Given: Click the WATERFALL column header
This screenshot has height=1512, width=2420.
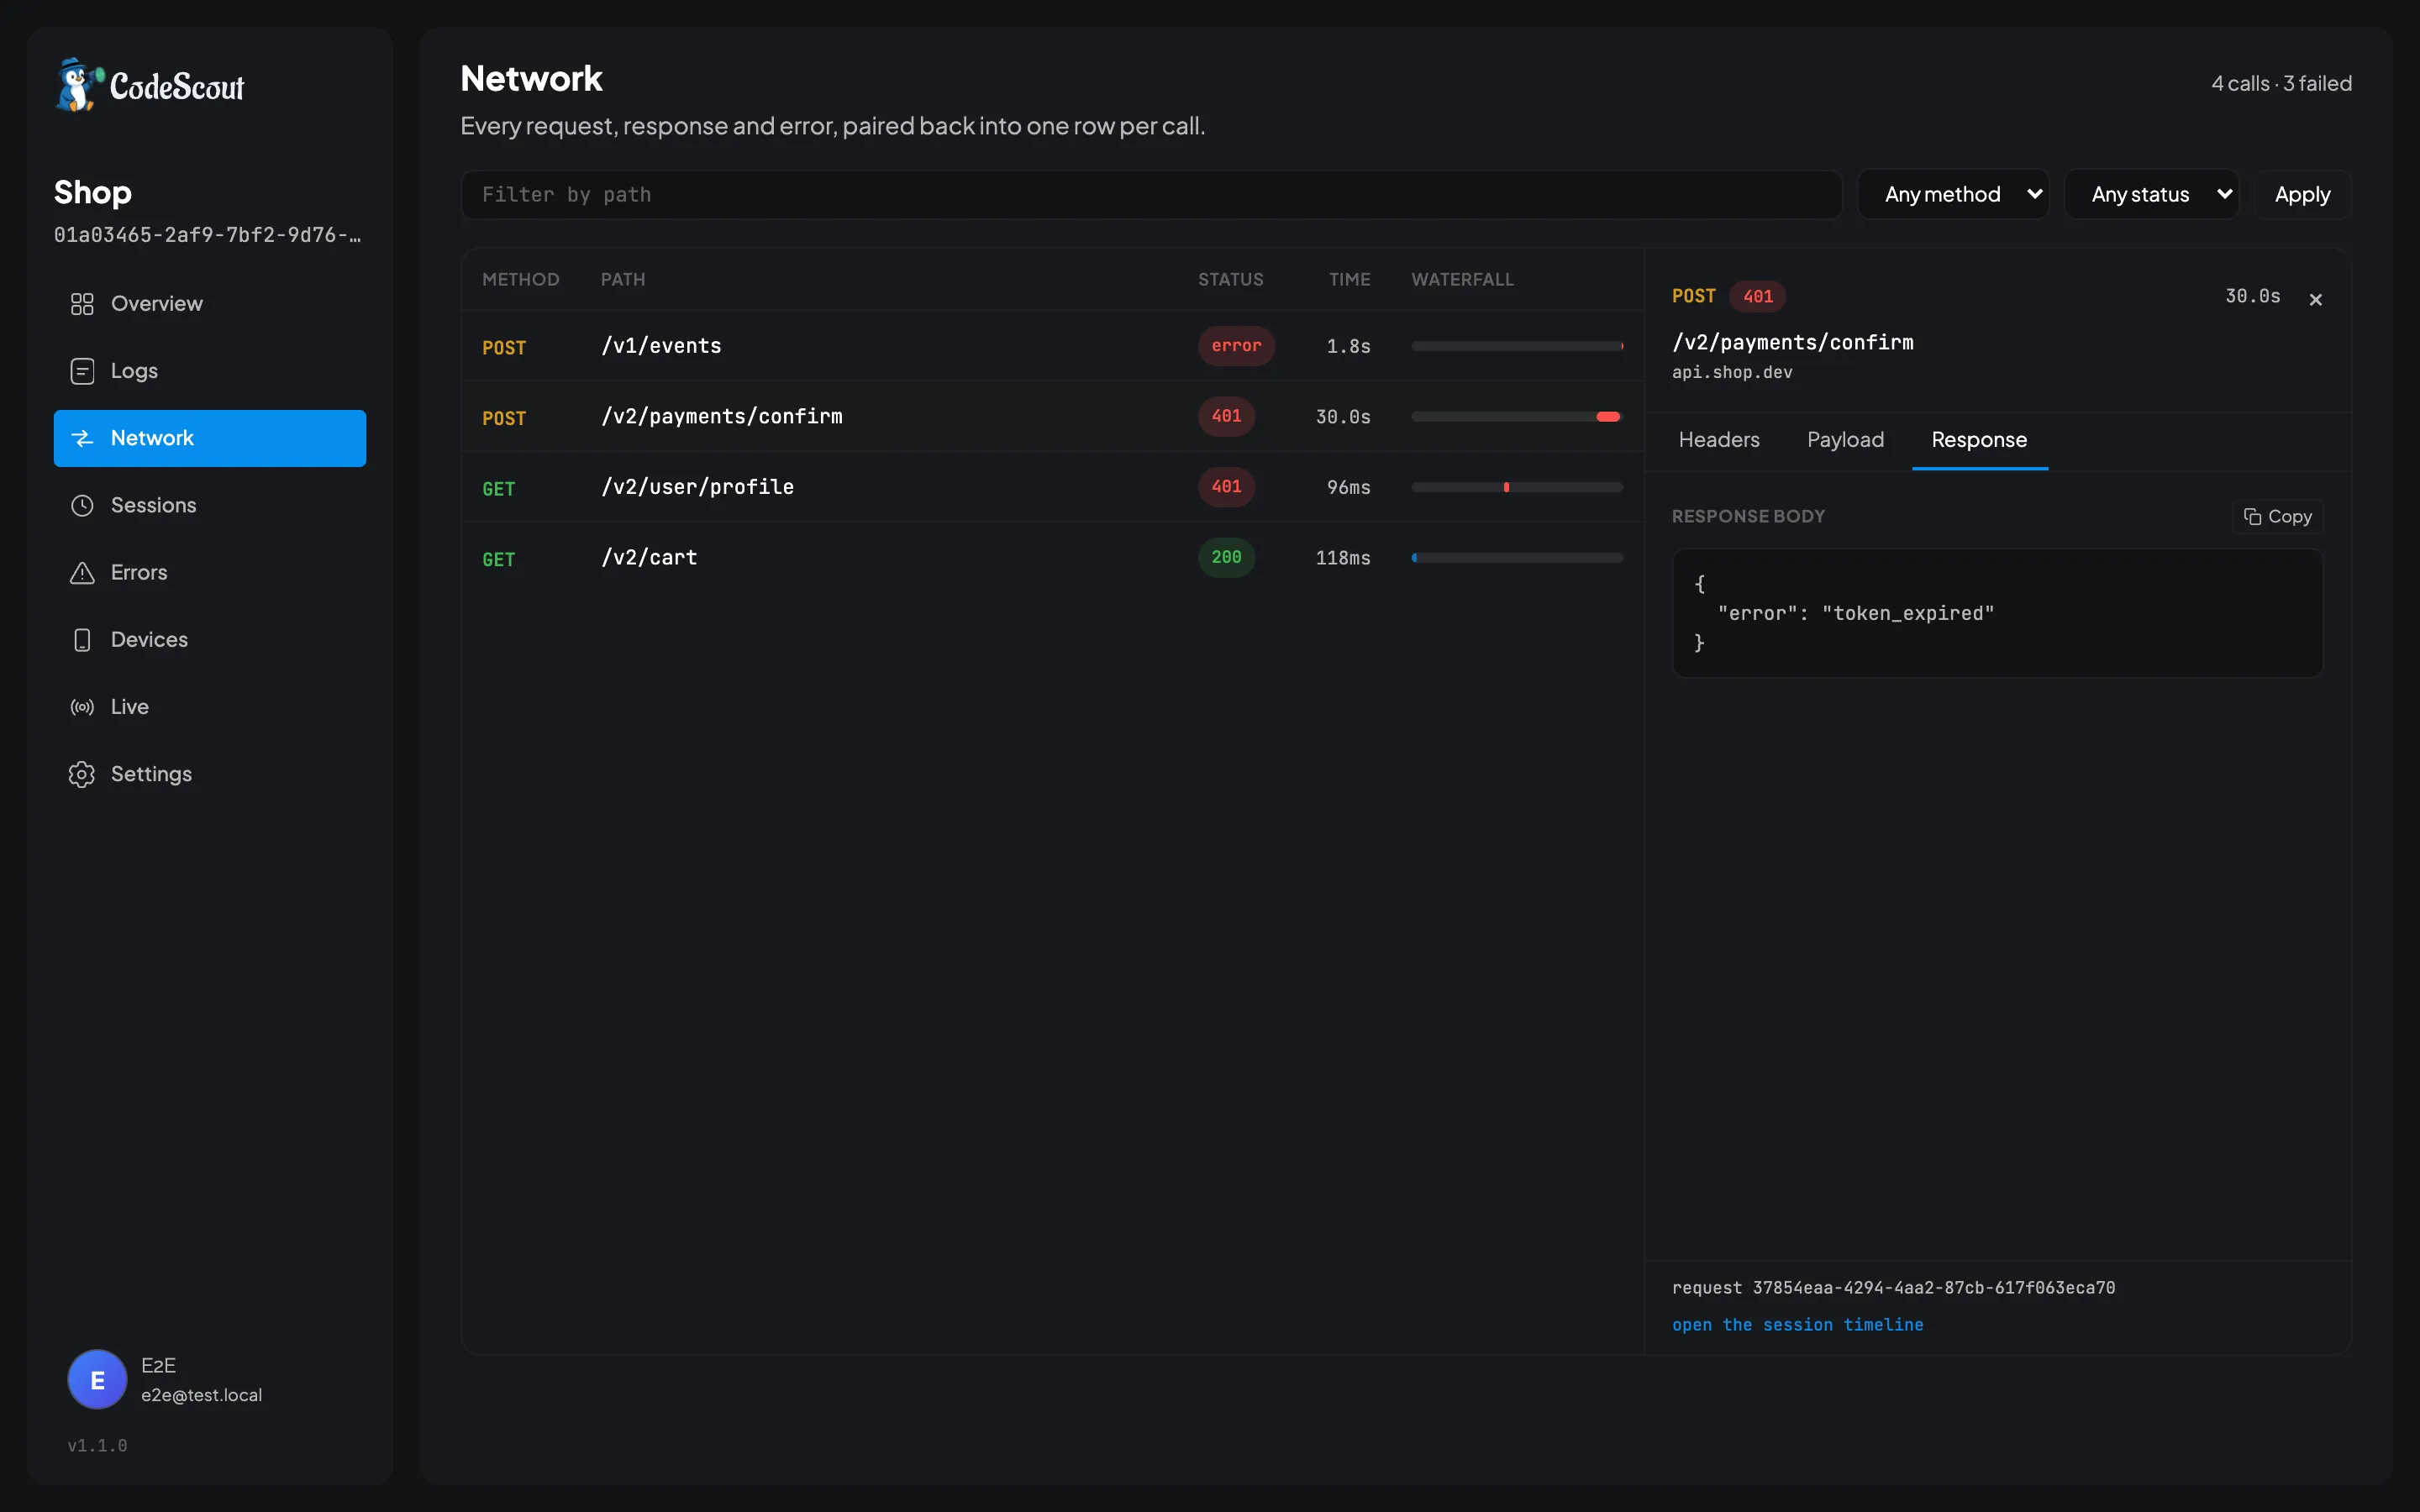Looking at the screenshot, I should coord(1462,280).
